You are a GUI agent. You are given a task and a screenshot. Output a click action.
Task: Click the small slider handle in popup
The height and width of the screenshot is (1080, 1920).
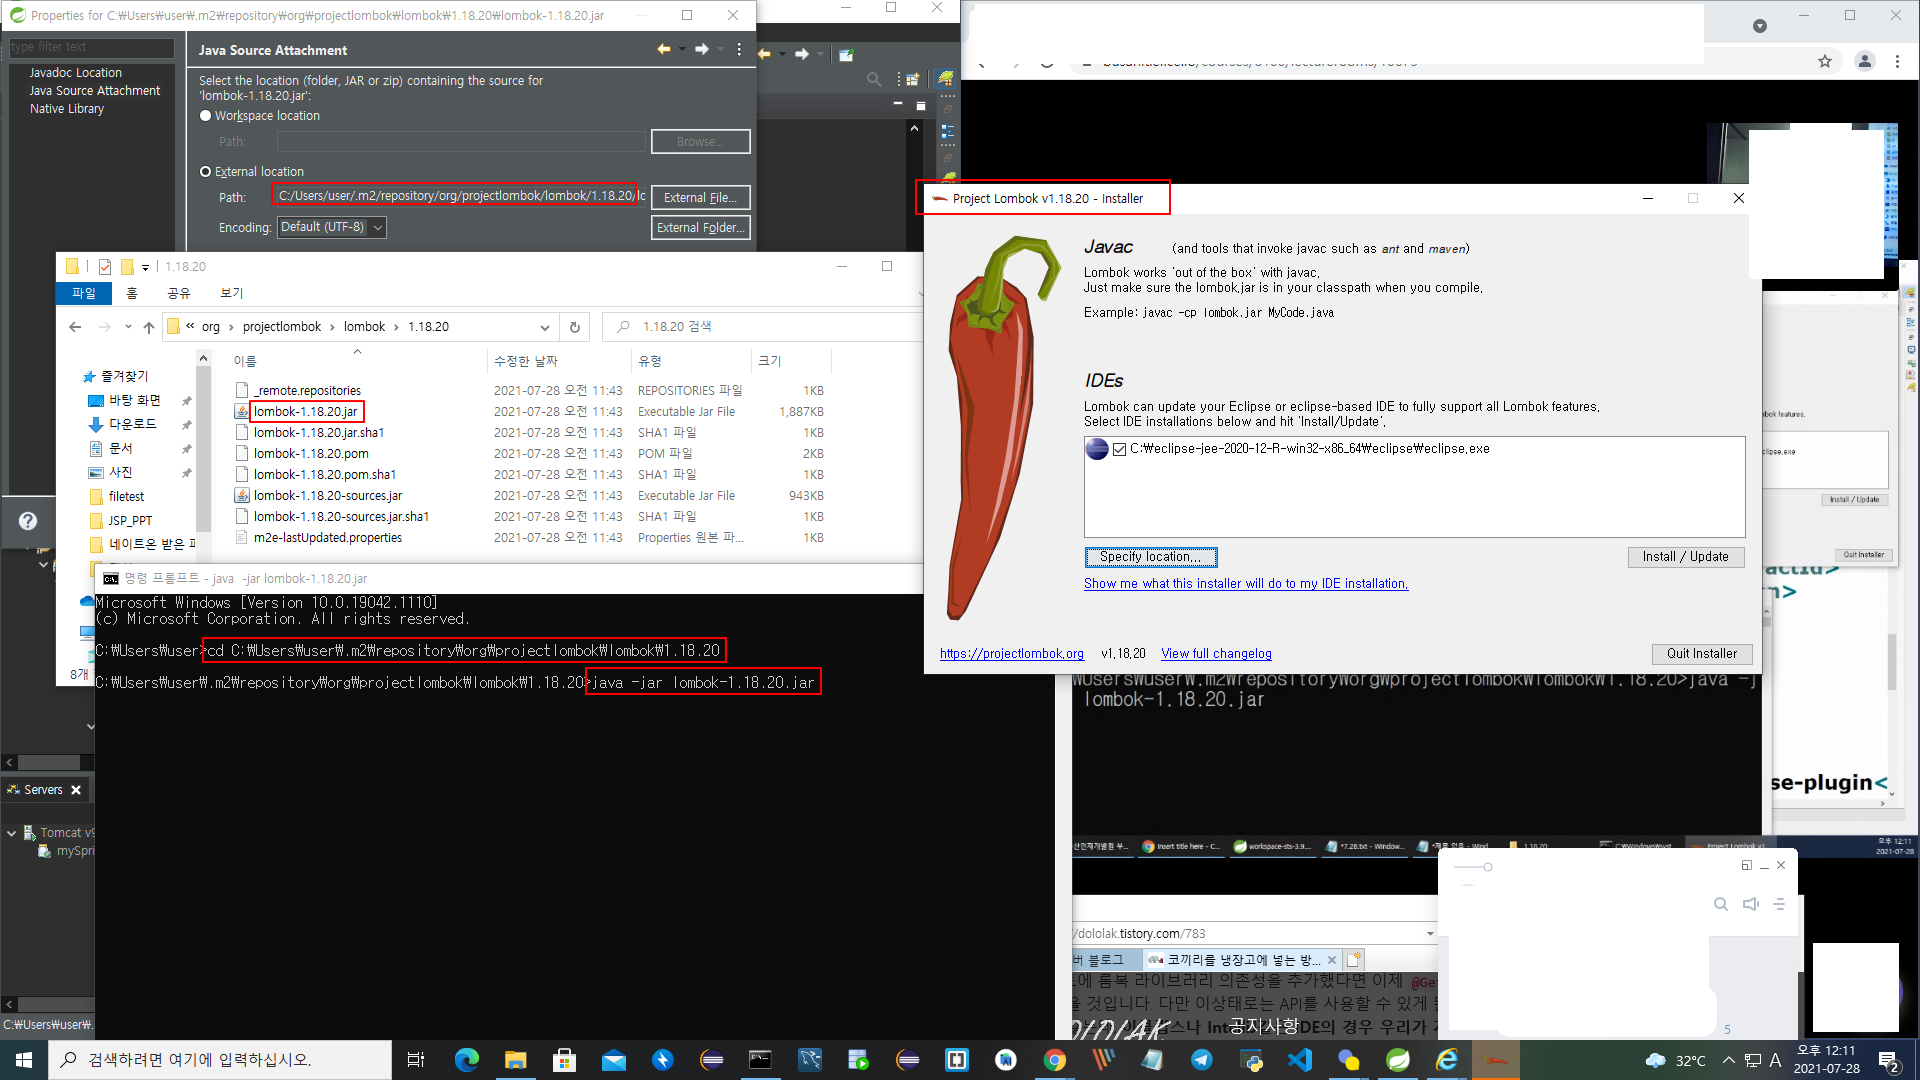point(1487,867)
